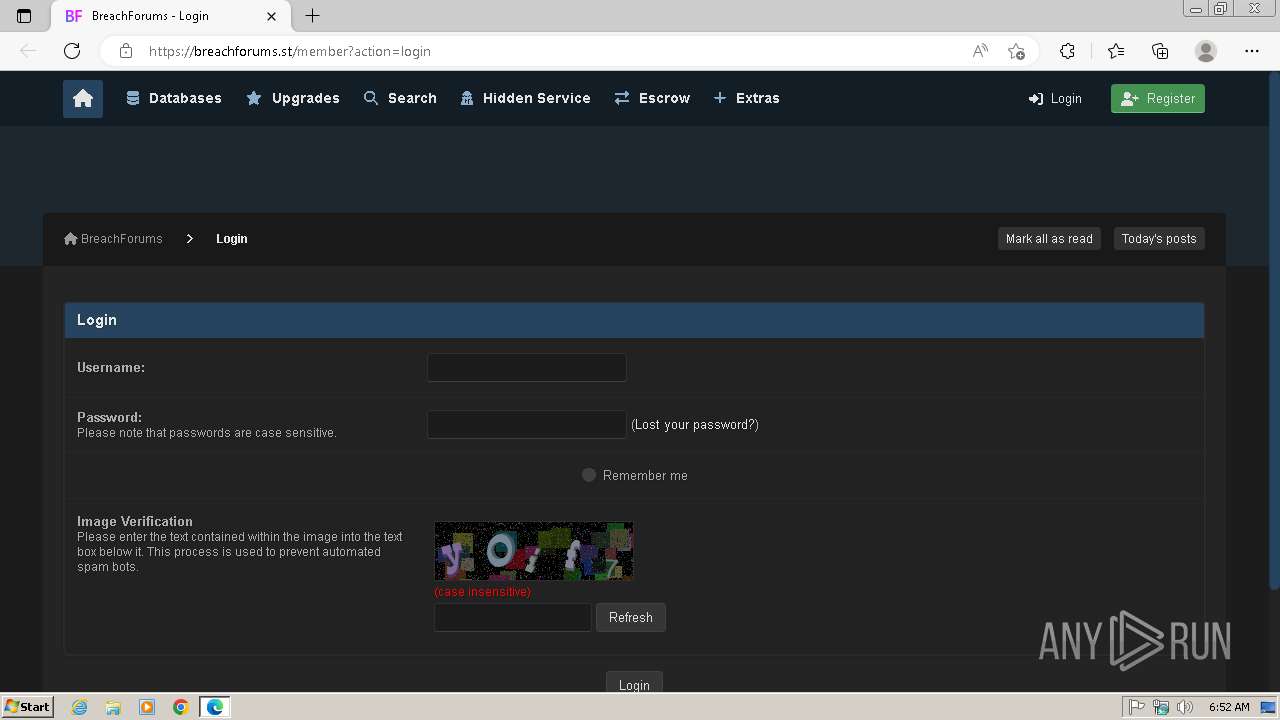
Task: Open Favorites list icon
Action: coord(1116,51)
